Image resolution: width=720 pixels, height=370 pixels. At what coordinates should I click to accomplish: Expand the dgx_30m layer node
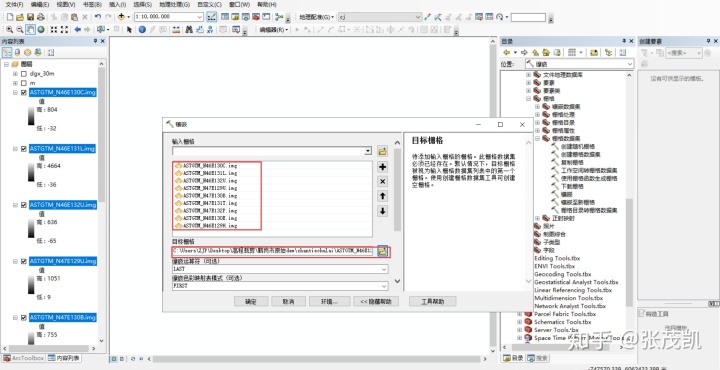[15, 73]
